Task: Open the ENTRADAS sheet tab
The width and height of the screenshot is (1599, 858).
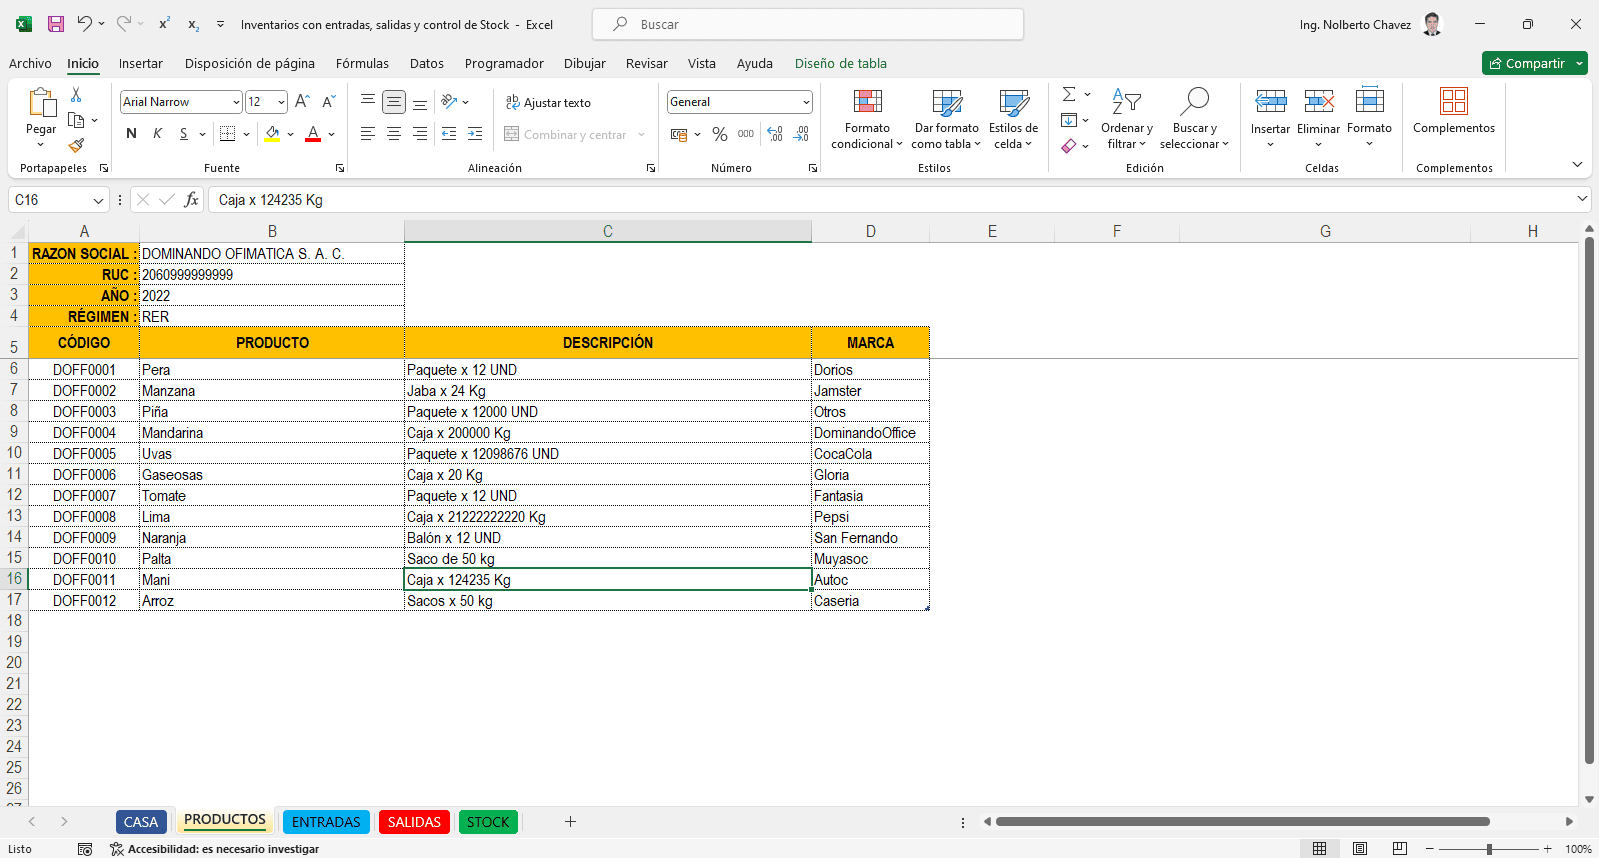Action: [326, 822]
